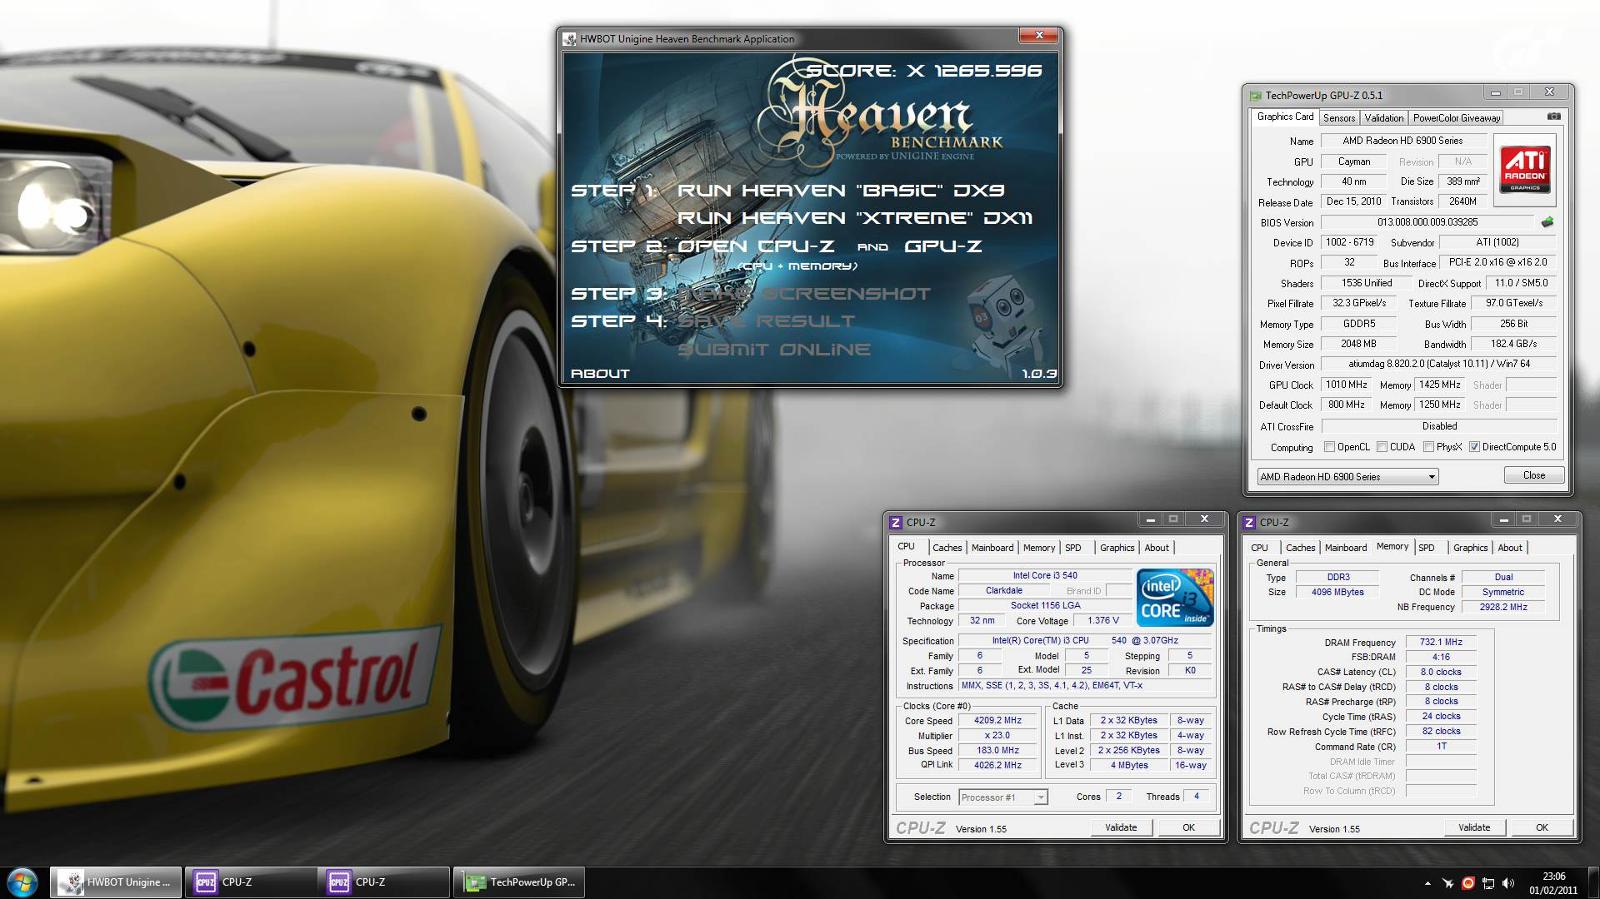Open TechPowerUp GPU-Z taskbar button
The image size is (1600, 899).
tap(518, 882)
